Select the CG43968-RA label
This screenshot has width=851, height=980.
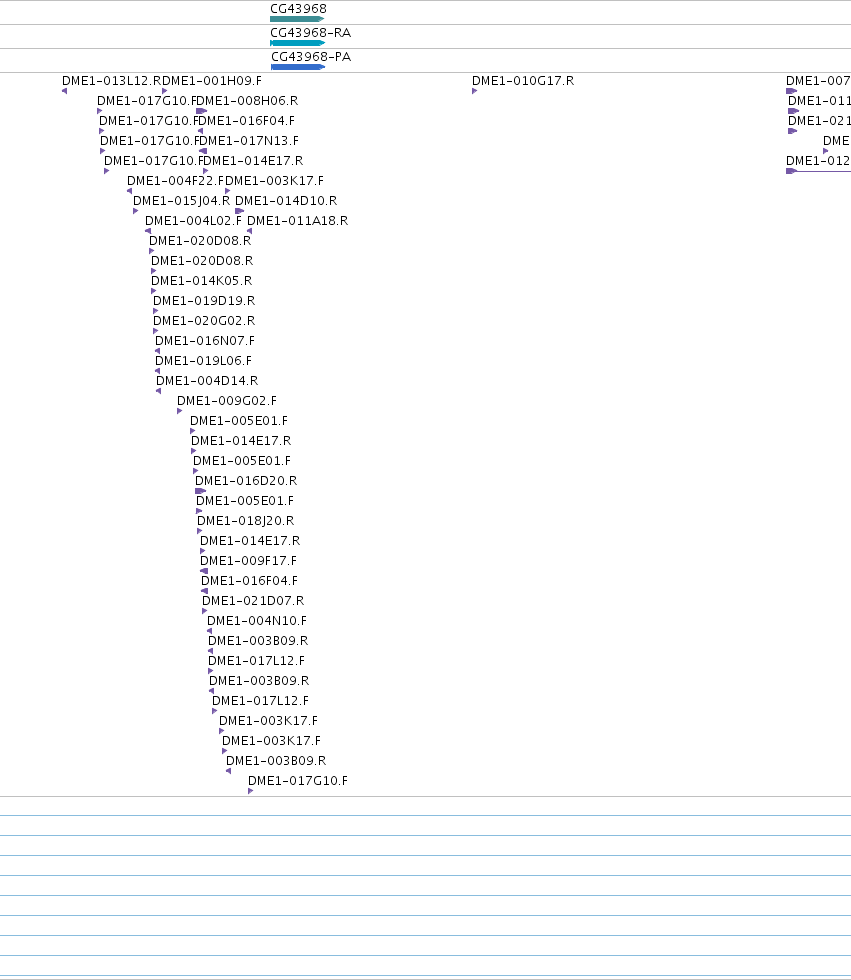311,32
